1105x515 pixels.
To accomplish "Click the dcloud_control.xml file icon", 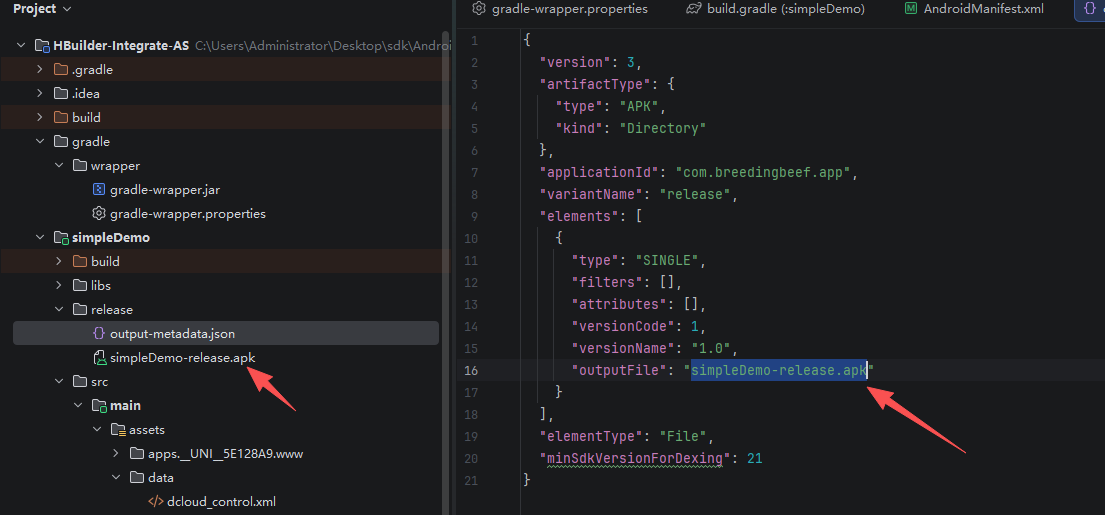I will pos(156,502).
